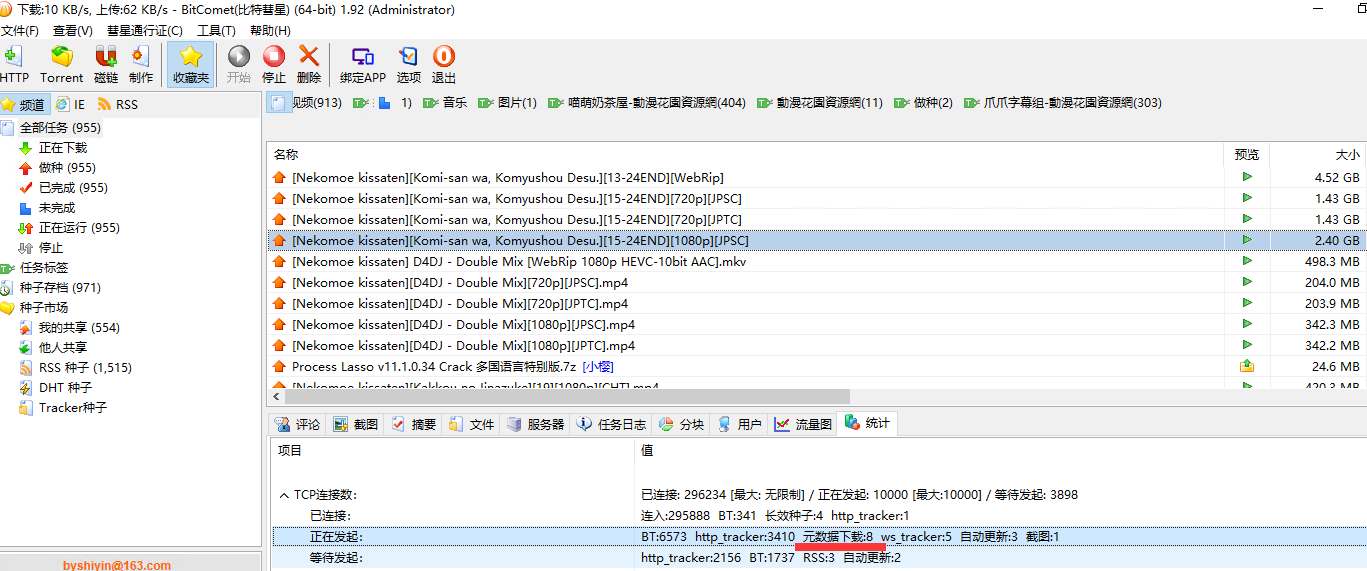The height and width of the screenshot is (571, 1367).
Task: Switch to the 服务器 details tab
Action: (536, 424)
